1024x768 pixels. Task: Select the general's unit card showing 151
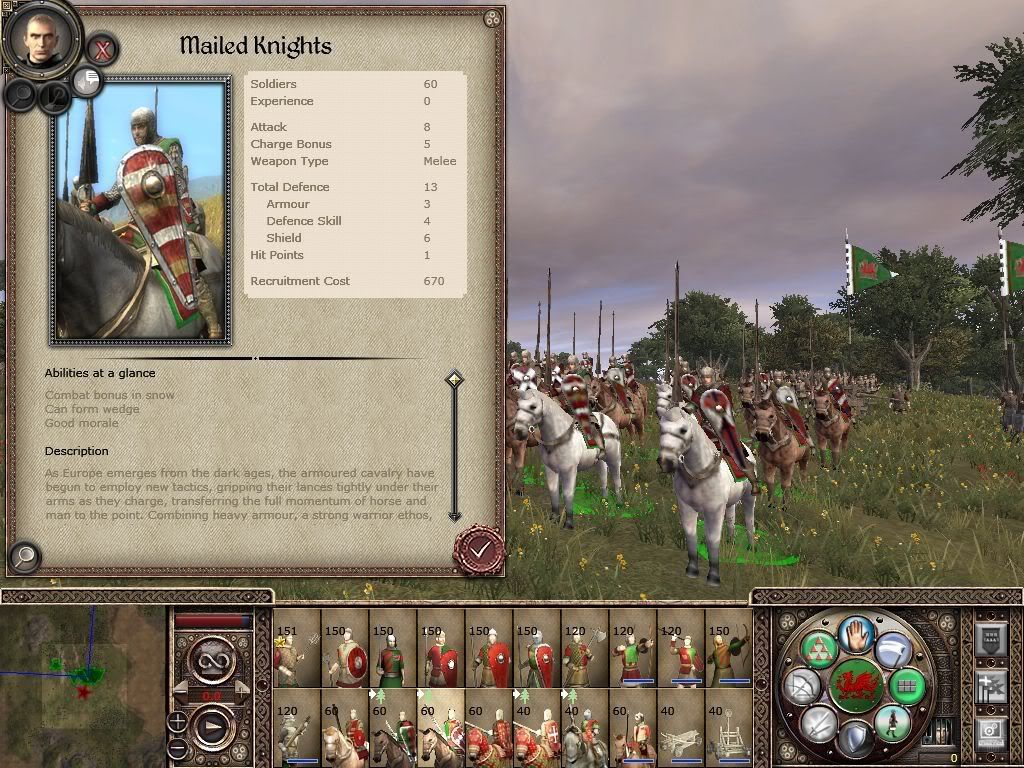297,648
